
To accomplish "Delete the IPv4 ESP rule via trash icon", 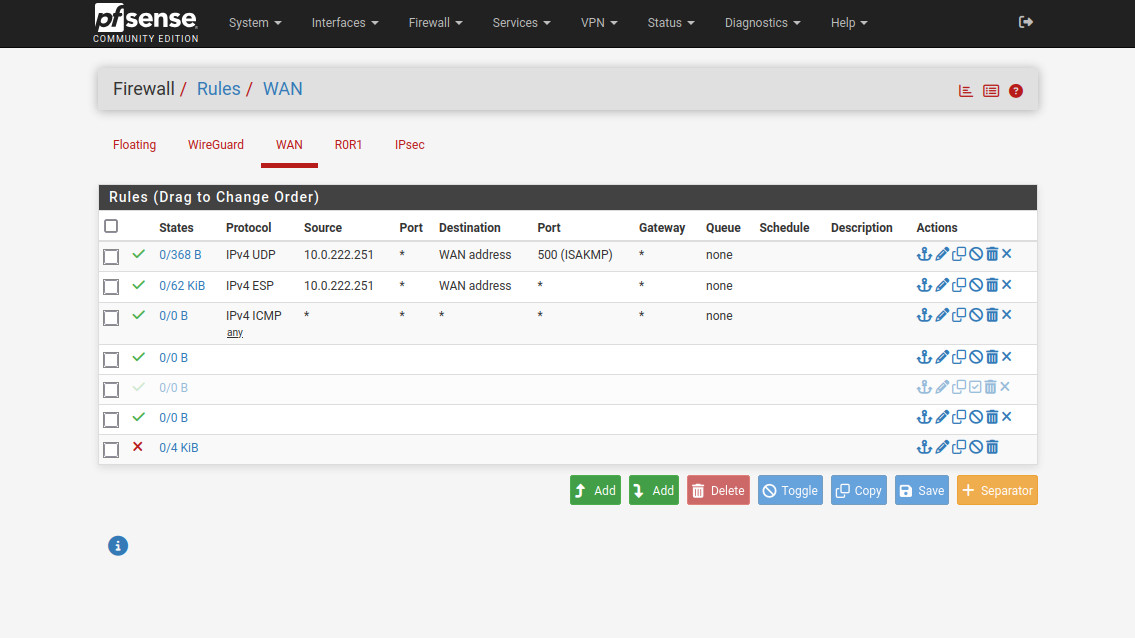I will click(x=991, y=286).
